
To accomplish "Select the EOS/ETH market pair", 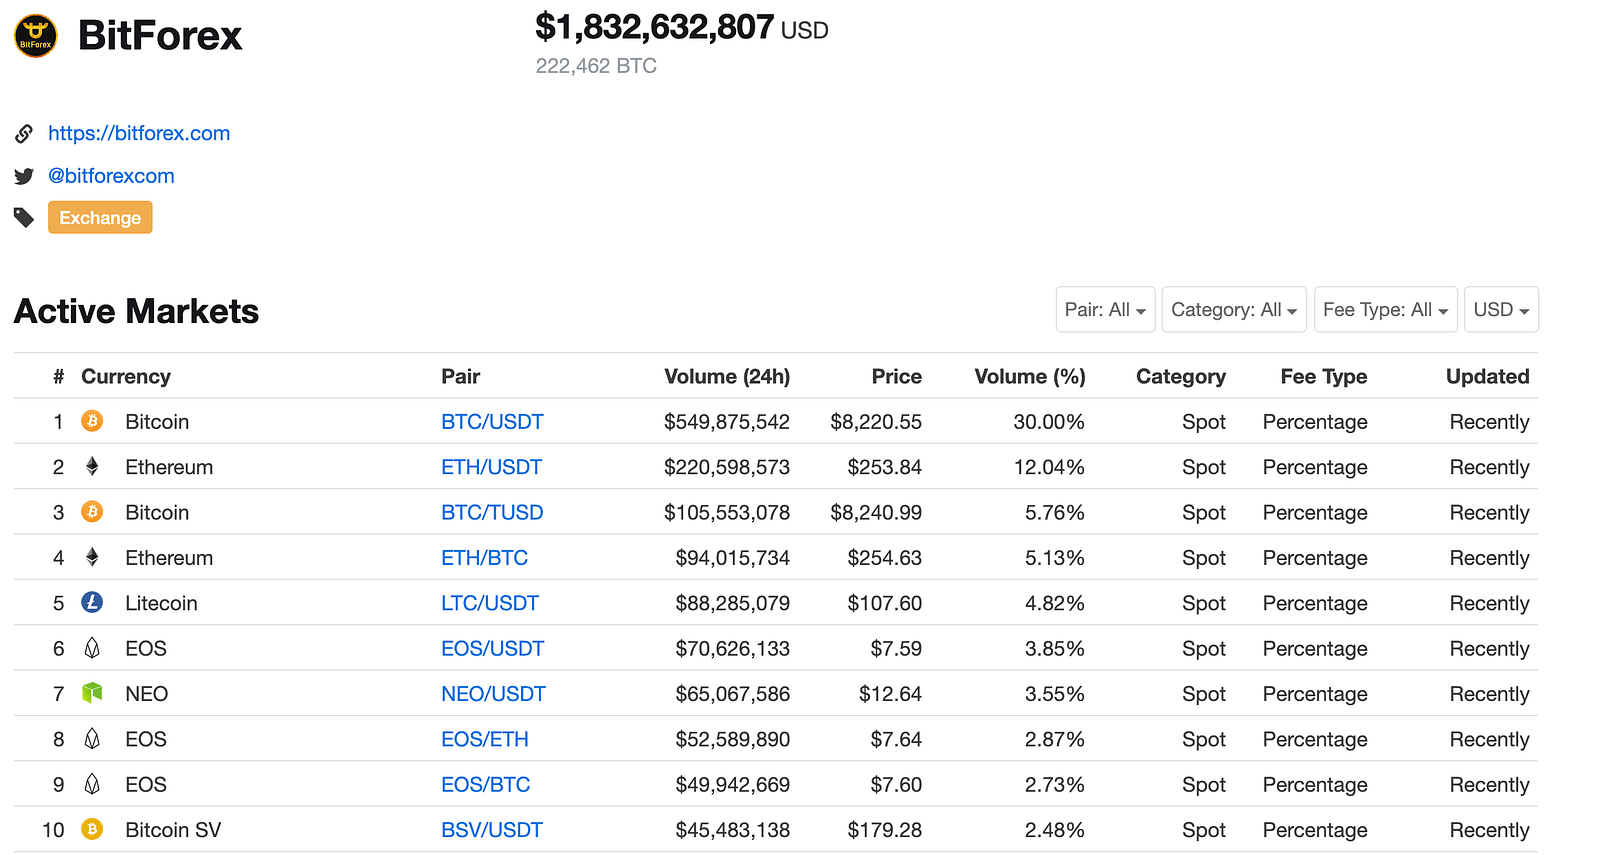I will 485,739.
